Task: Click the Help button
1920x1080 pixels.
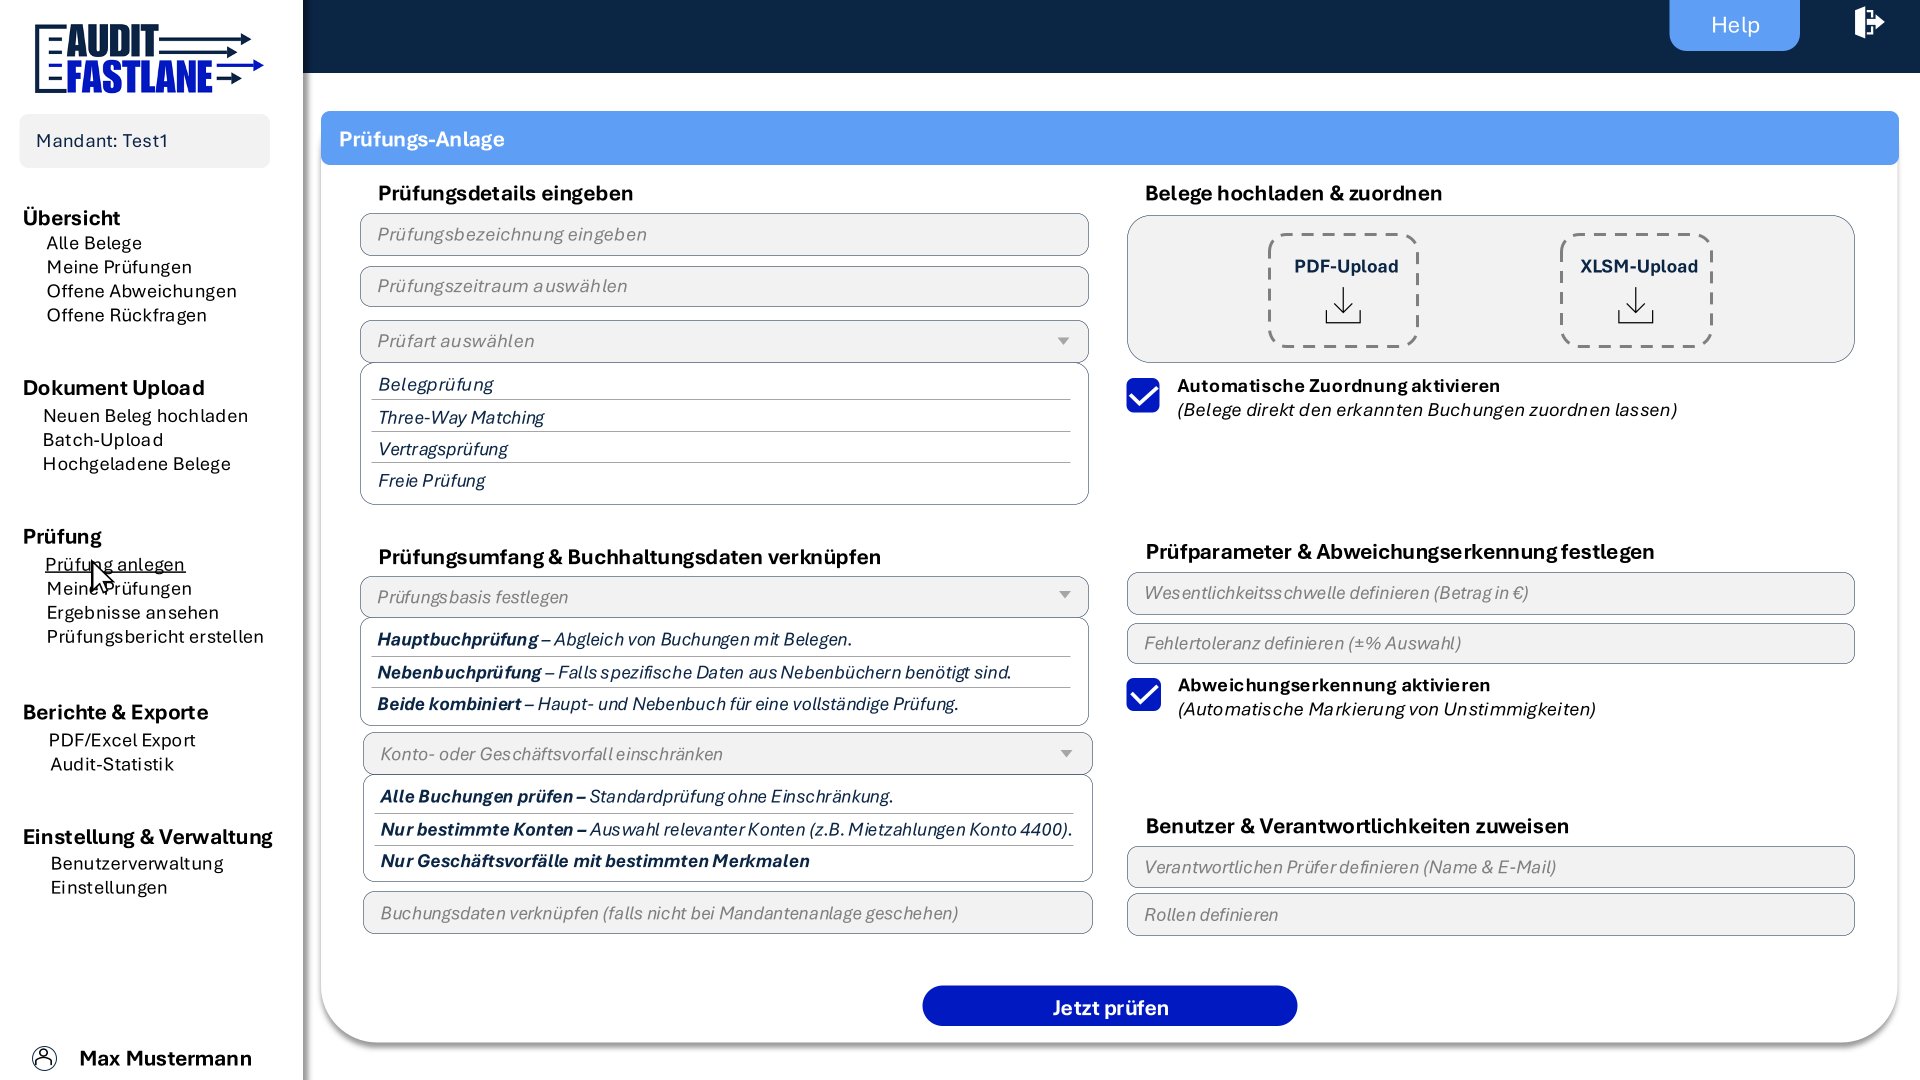Action: tap(1734, 25)
